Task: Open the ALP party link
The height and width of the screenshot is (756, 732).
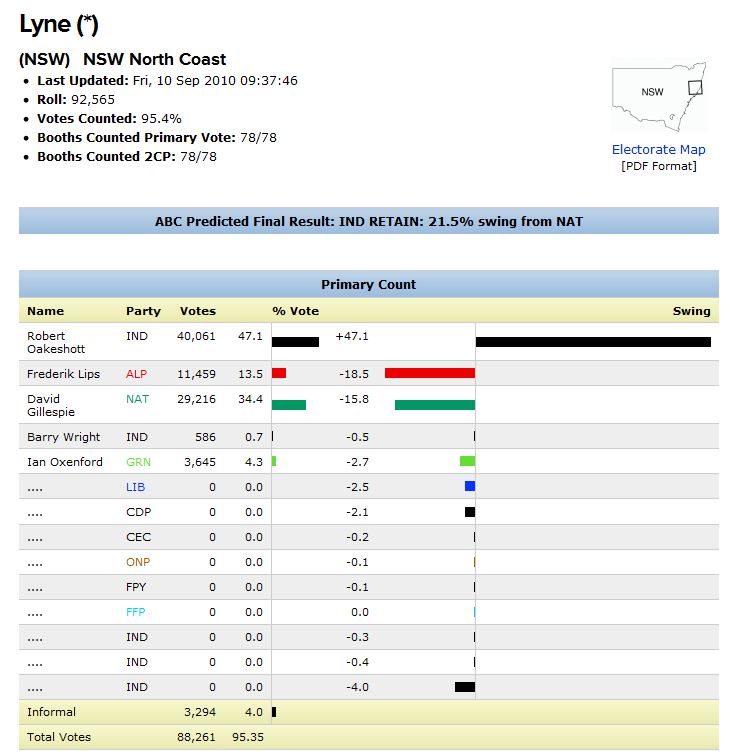Action: coord(137,374)
